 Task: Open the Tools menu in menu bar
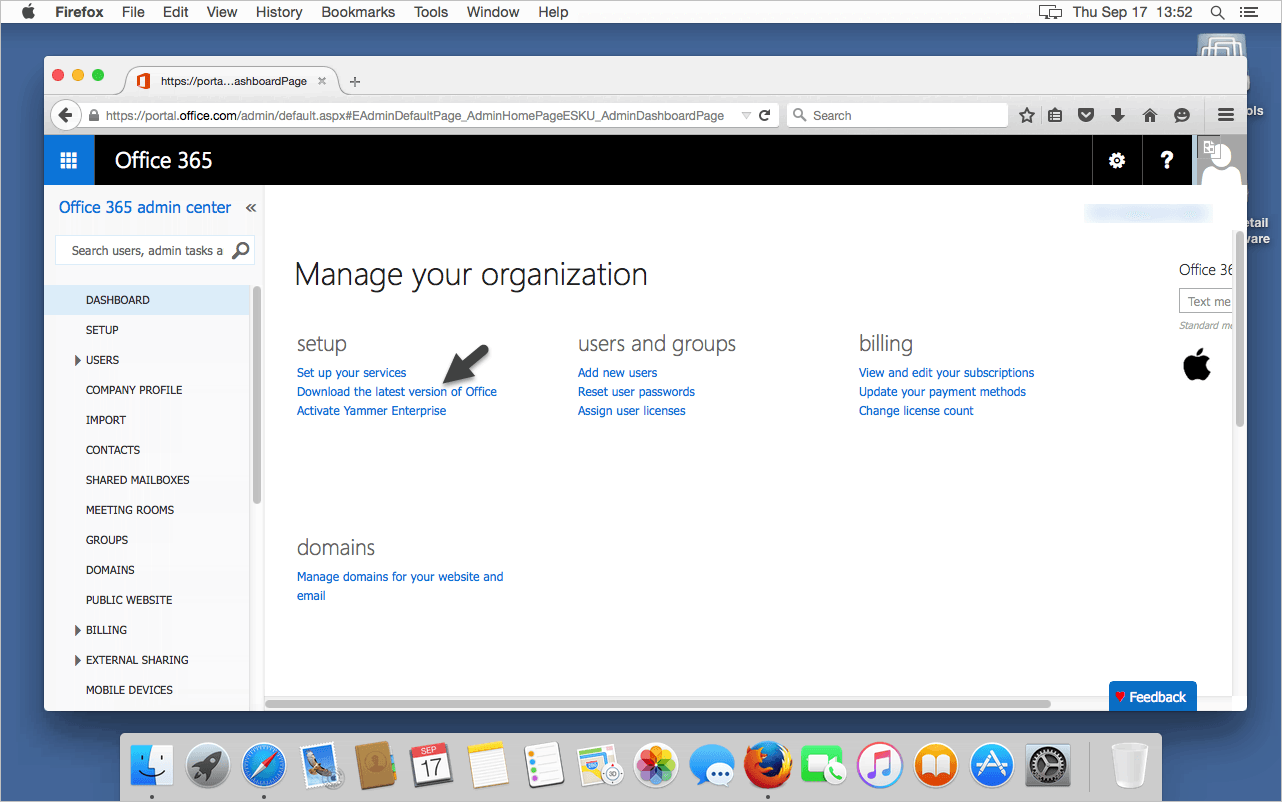[431, 12]
